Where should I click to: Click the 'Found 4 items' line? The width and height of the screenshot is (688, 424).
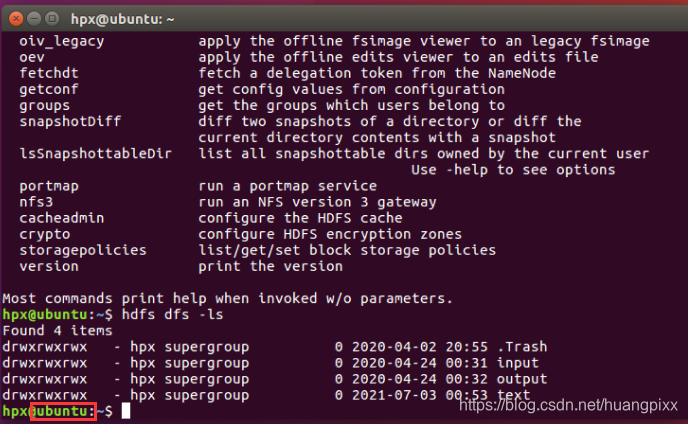tap(57, 331)
